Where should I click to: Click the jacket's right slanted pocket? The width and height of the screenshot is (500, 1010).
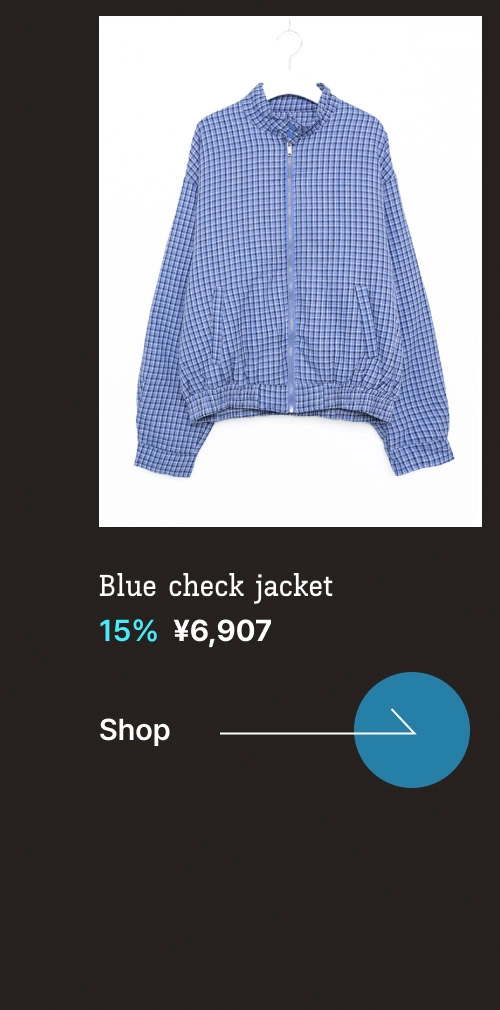coord(364,321)
